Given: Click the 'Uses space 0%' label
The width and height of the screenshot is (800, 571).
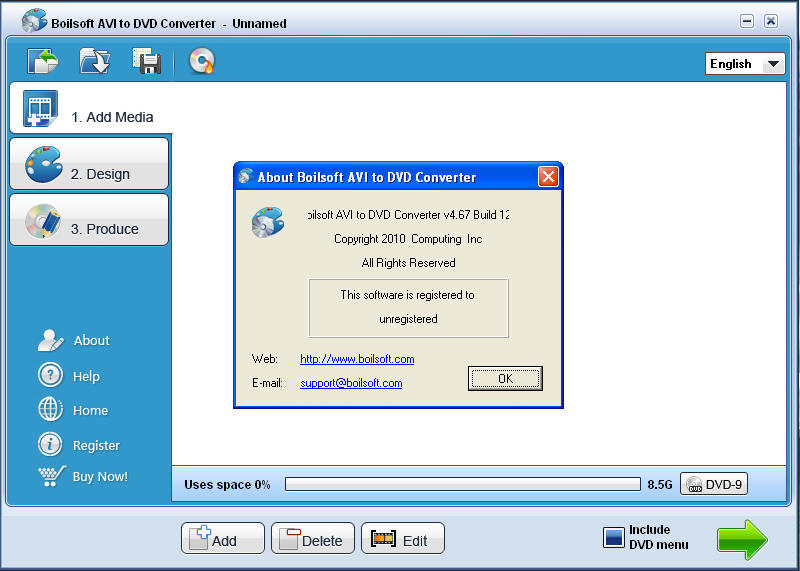Looking at the screenshot, I should (227, 485).
